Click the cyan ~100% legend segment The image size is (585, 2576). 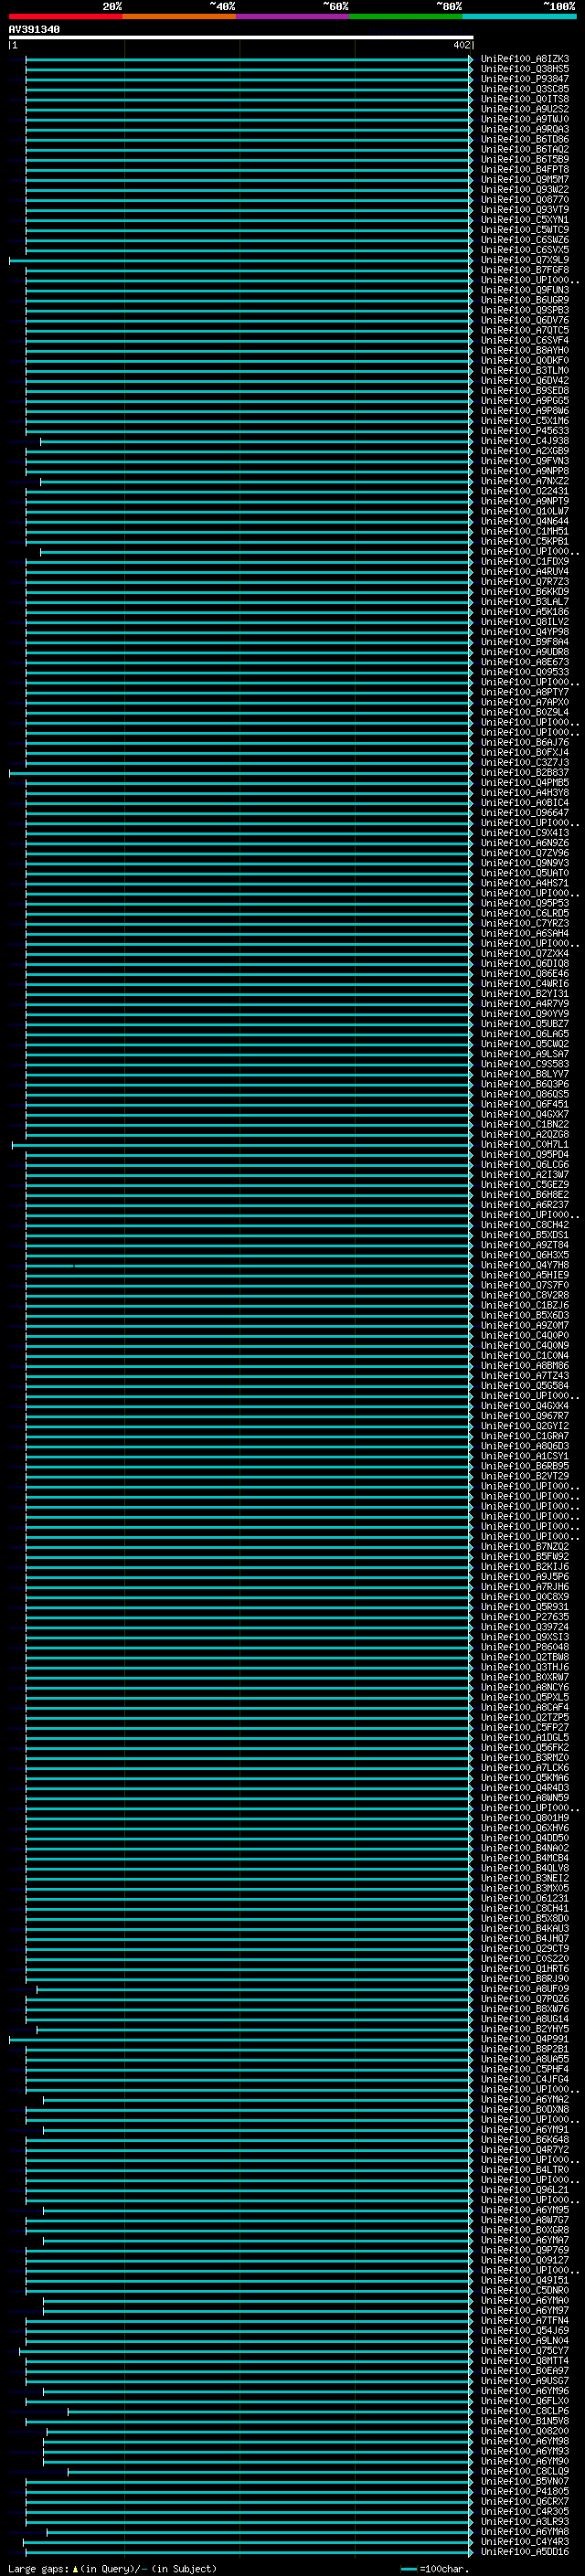[x=519, y=16]
